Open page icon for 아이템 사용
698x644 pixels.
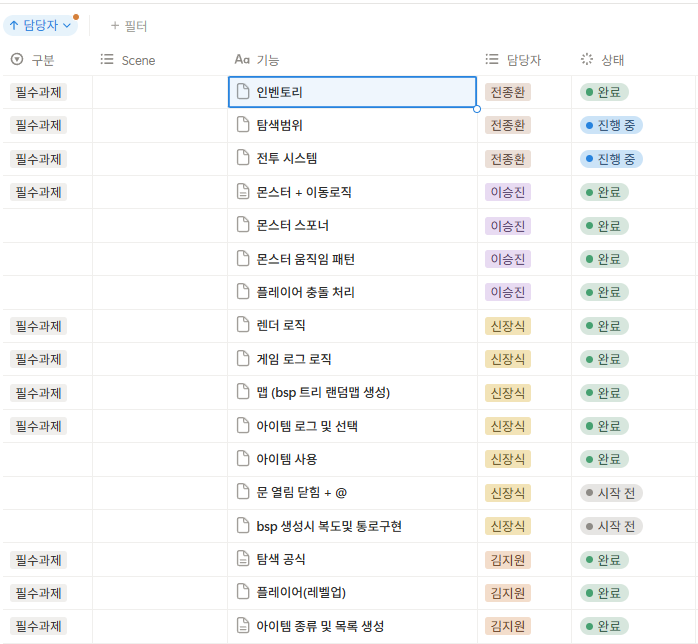[x=243, y=459]
